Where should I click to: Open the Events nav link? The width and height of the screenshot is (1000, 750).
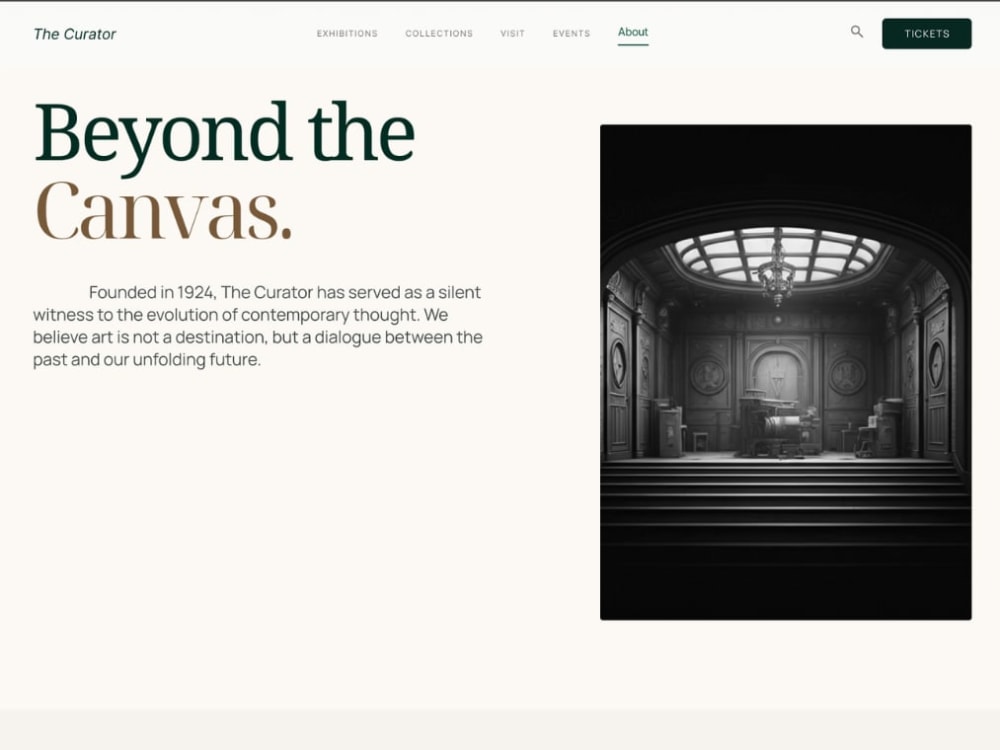(x=571, y=33)
